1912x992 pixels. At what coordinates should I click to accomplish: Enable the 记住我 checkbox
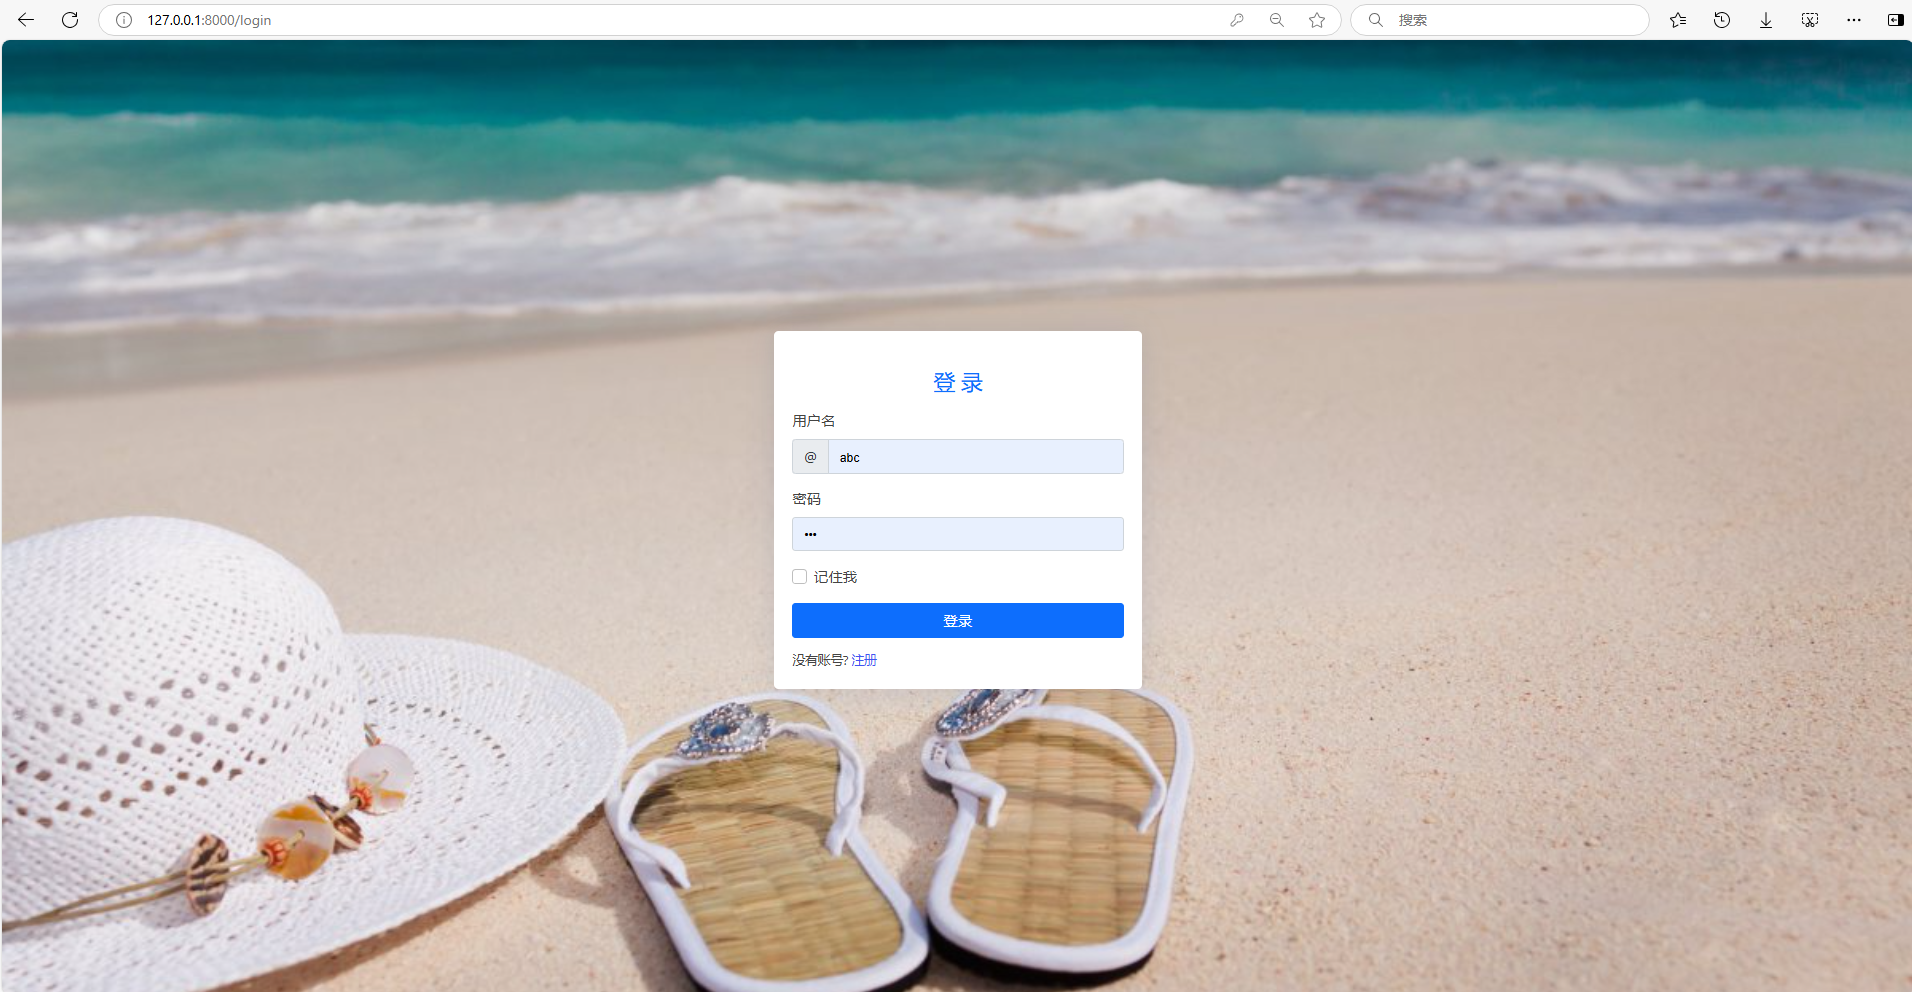pos(799,577)
